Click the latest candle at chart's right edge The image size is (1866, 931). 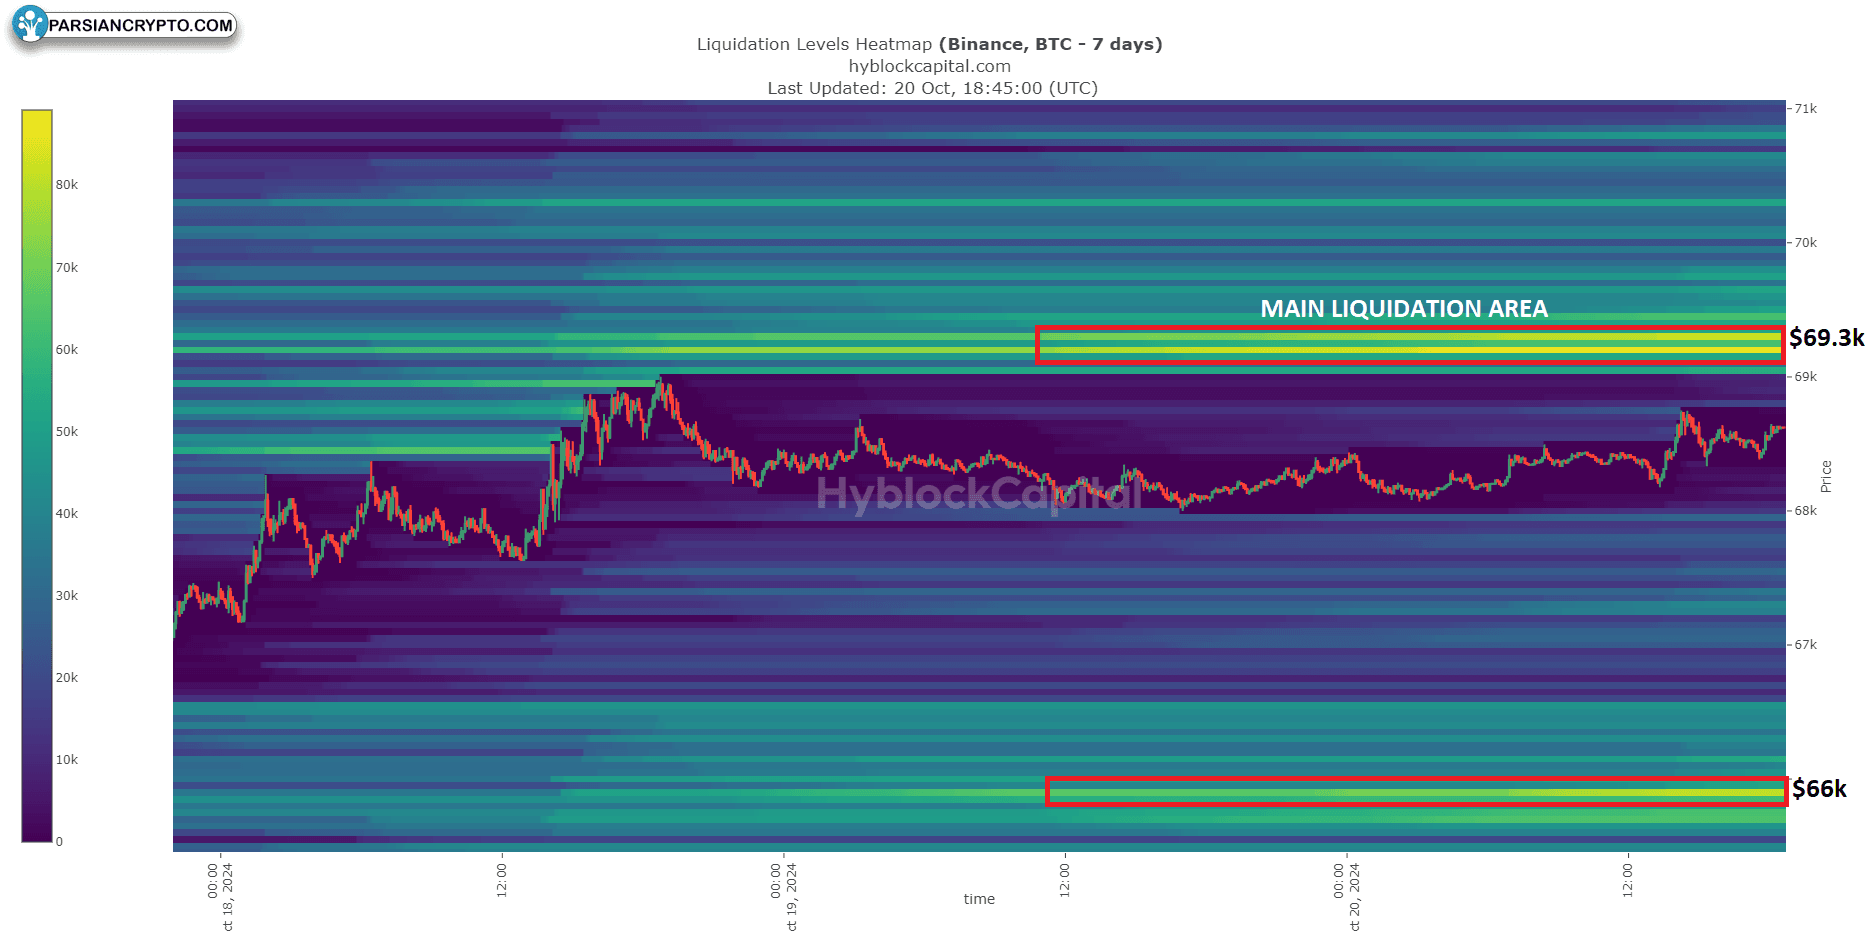(x=1780, y=428)
